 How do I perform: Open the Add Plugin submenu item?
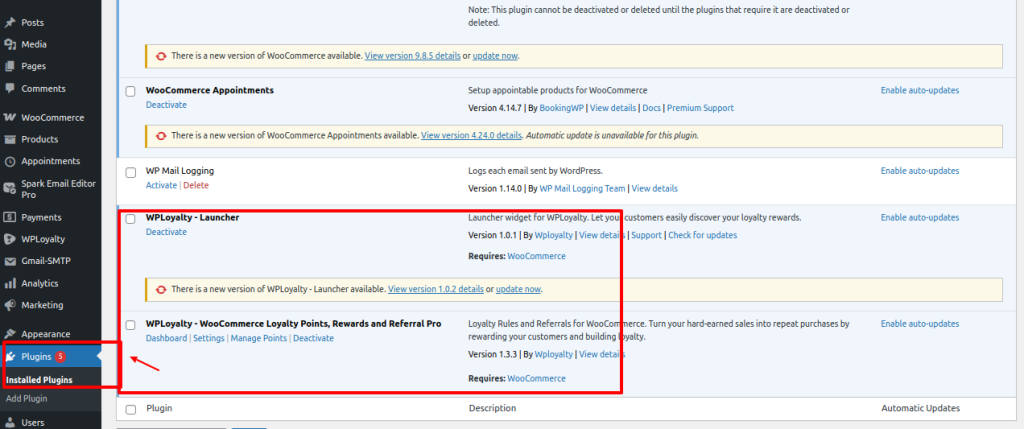(27, 398)
